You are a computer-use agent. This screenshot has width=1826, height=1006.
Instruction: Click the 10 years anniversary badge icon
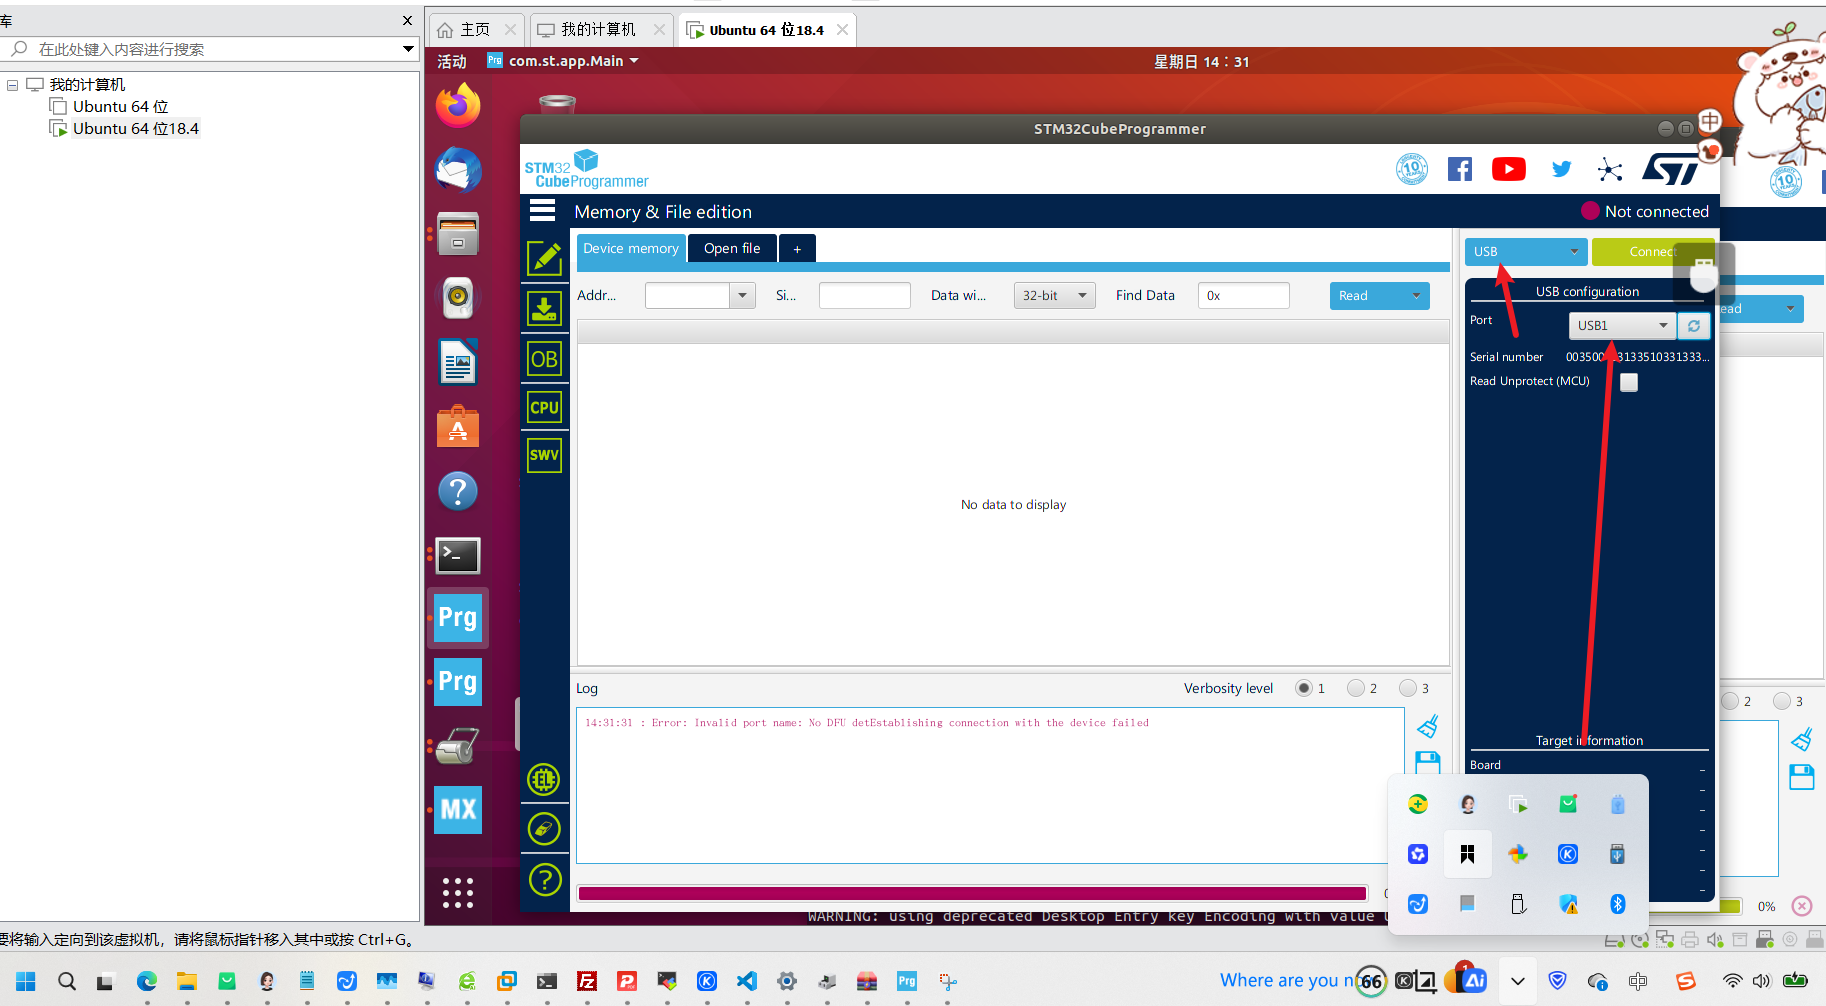(1412, 169)
